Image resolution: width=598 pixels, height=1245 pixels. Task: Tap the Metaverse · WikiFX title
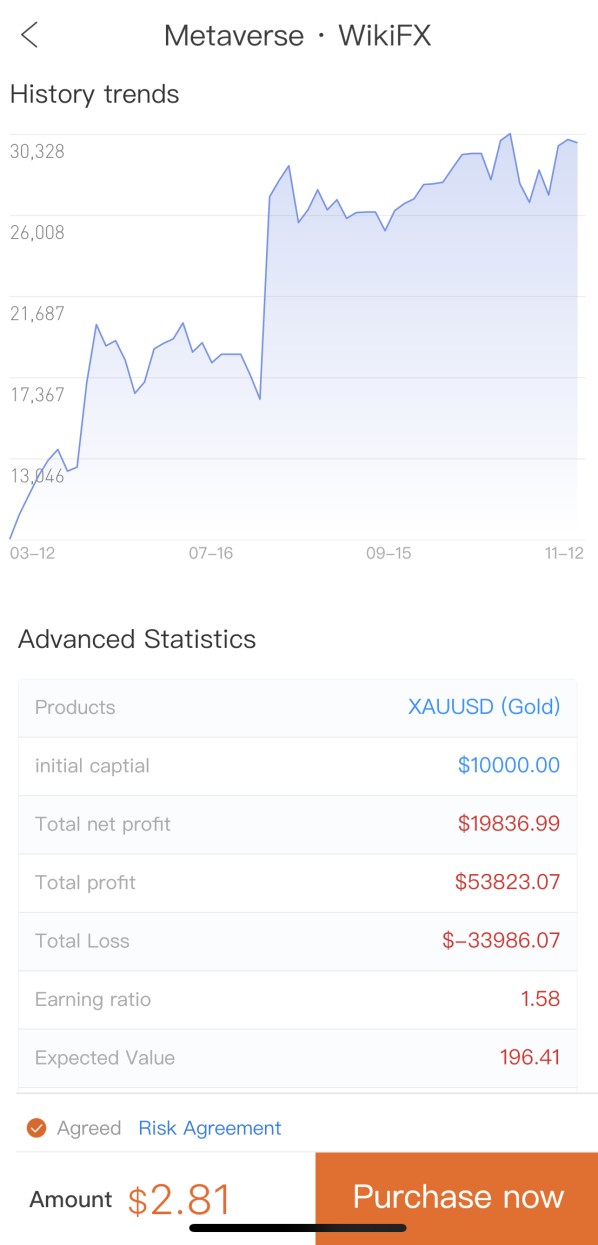(298, 36)
